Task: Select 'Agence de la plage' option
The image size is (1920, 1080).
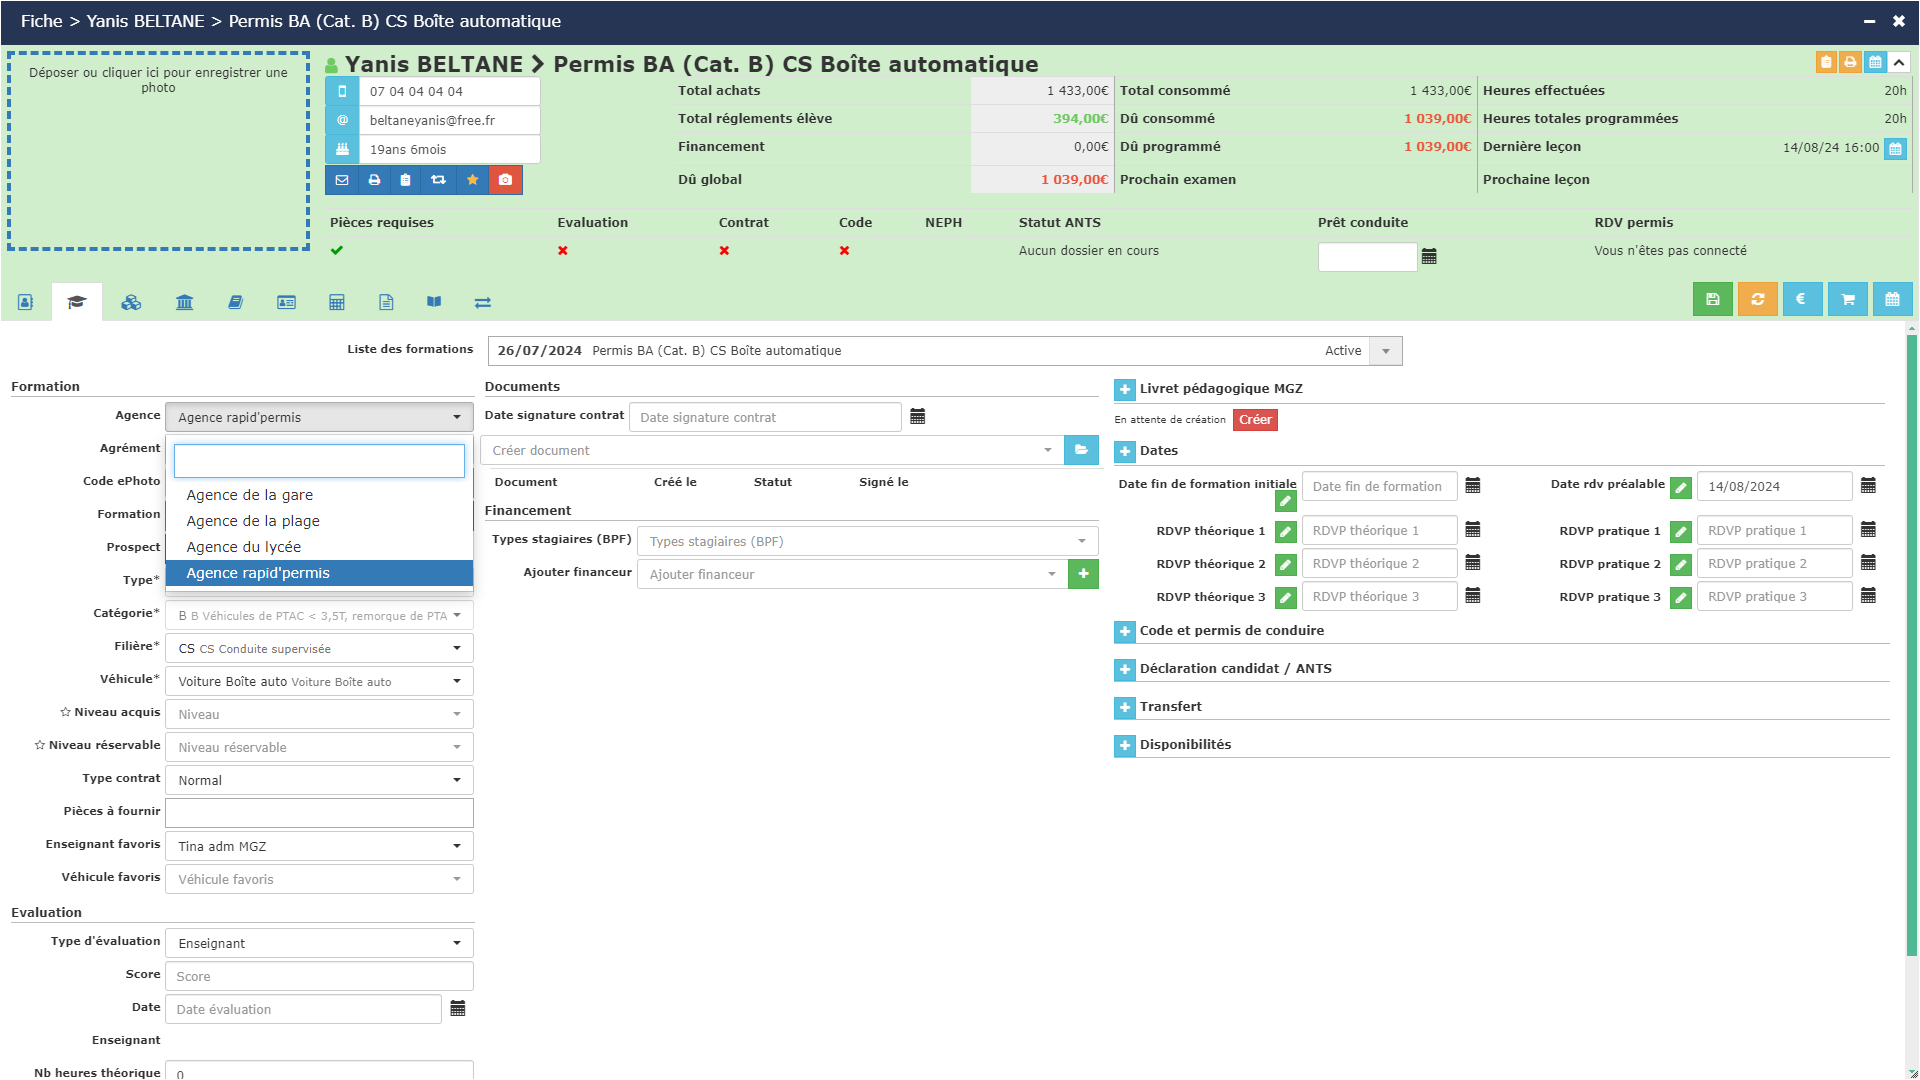Action: click(319, 521)
